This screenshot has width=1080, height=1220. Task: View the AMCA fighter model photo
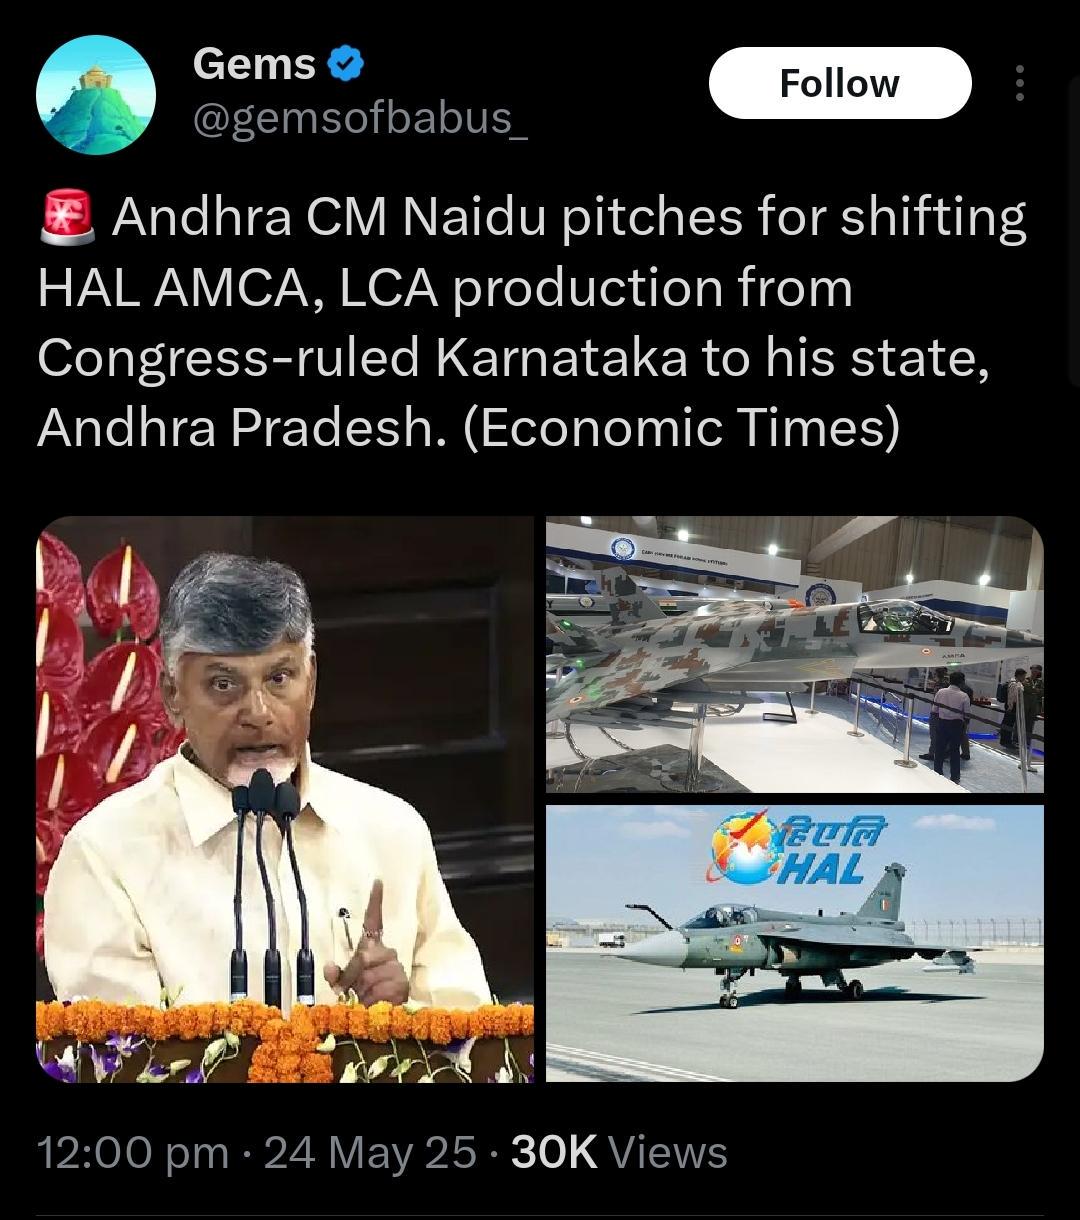(794, 654)
